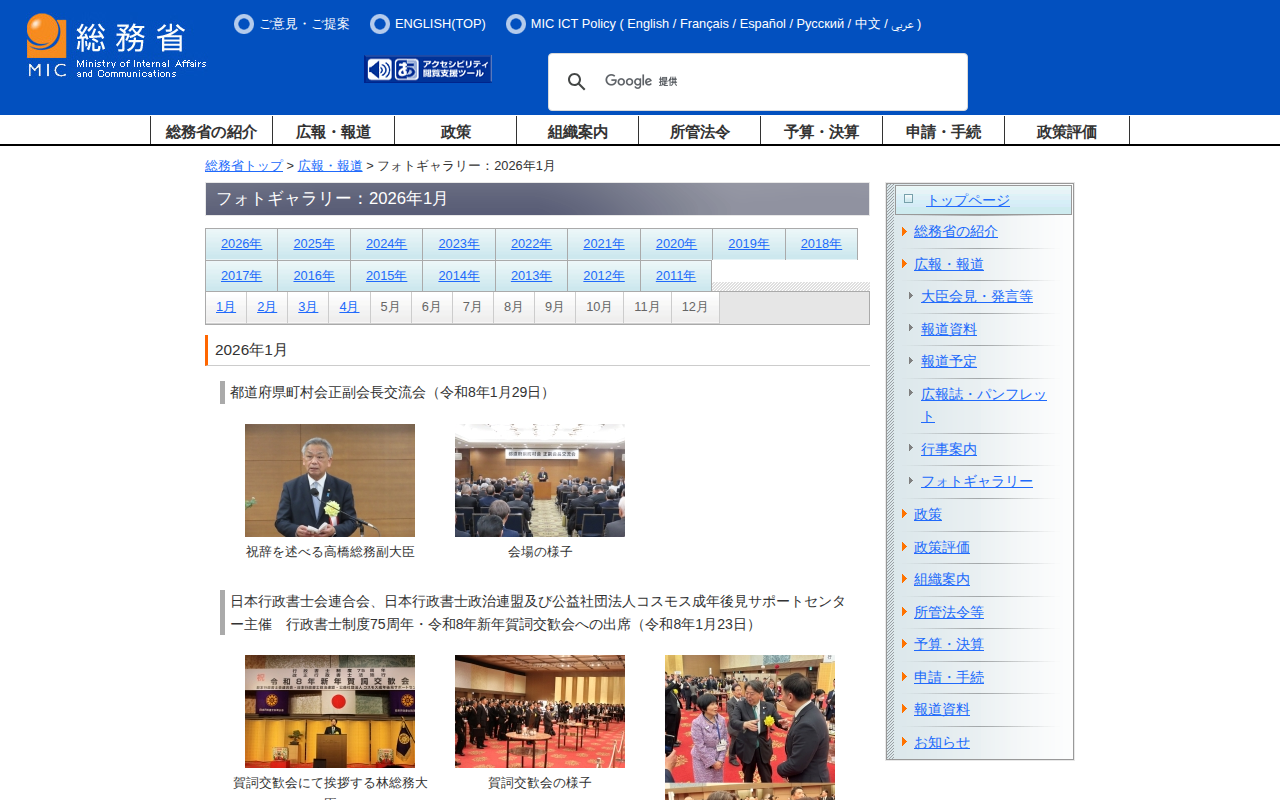The height and width of the screenshot is (800, 1280).
Task: Expand the 政策 sidebar section arrow
Action: tap(904, 514)
